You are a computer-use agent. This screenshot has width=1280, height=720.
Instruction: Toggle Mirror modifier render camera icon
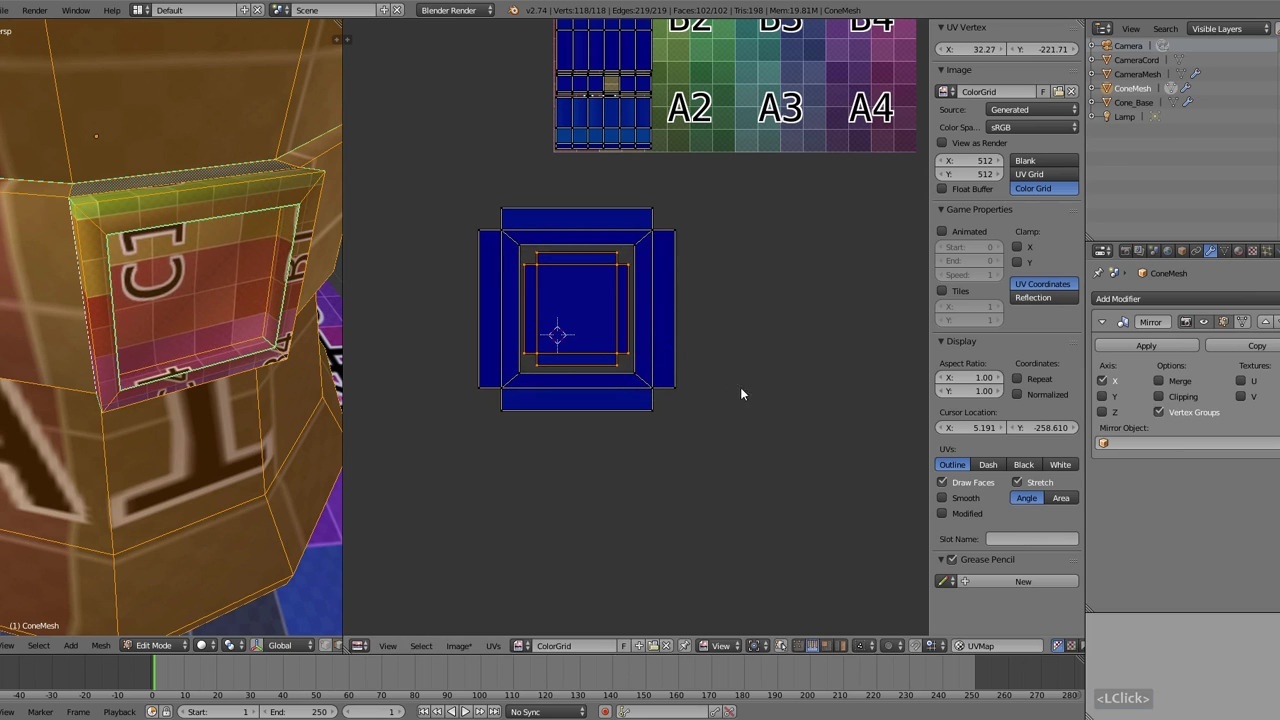tap(1186, 322)
